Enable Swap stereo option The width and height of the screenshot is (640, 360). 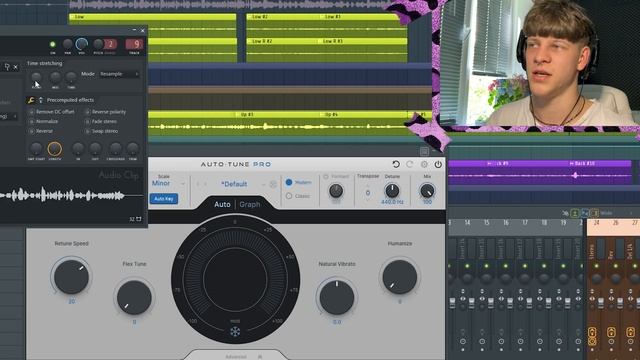click(87, 131)
